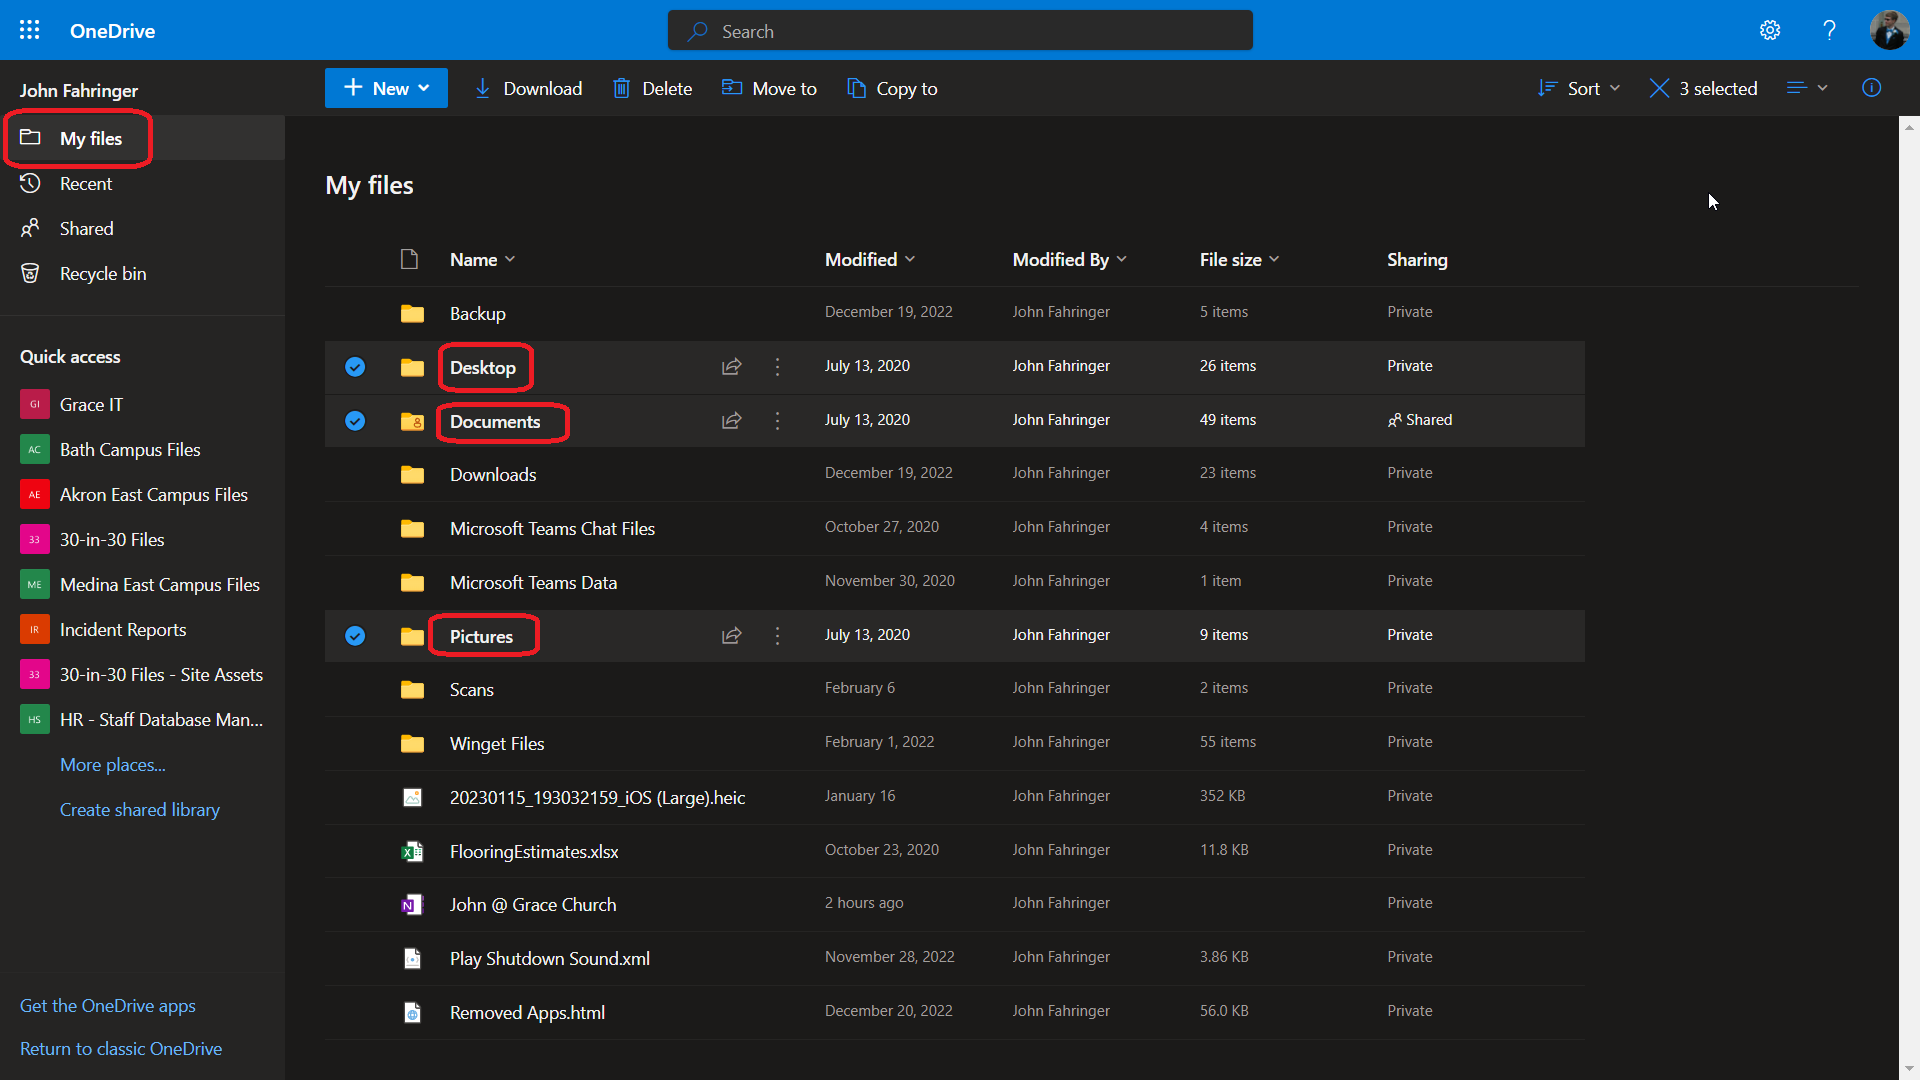Open Shared in the sidebar

(x=142, y=228)
